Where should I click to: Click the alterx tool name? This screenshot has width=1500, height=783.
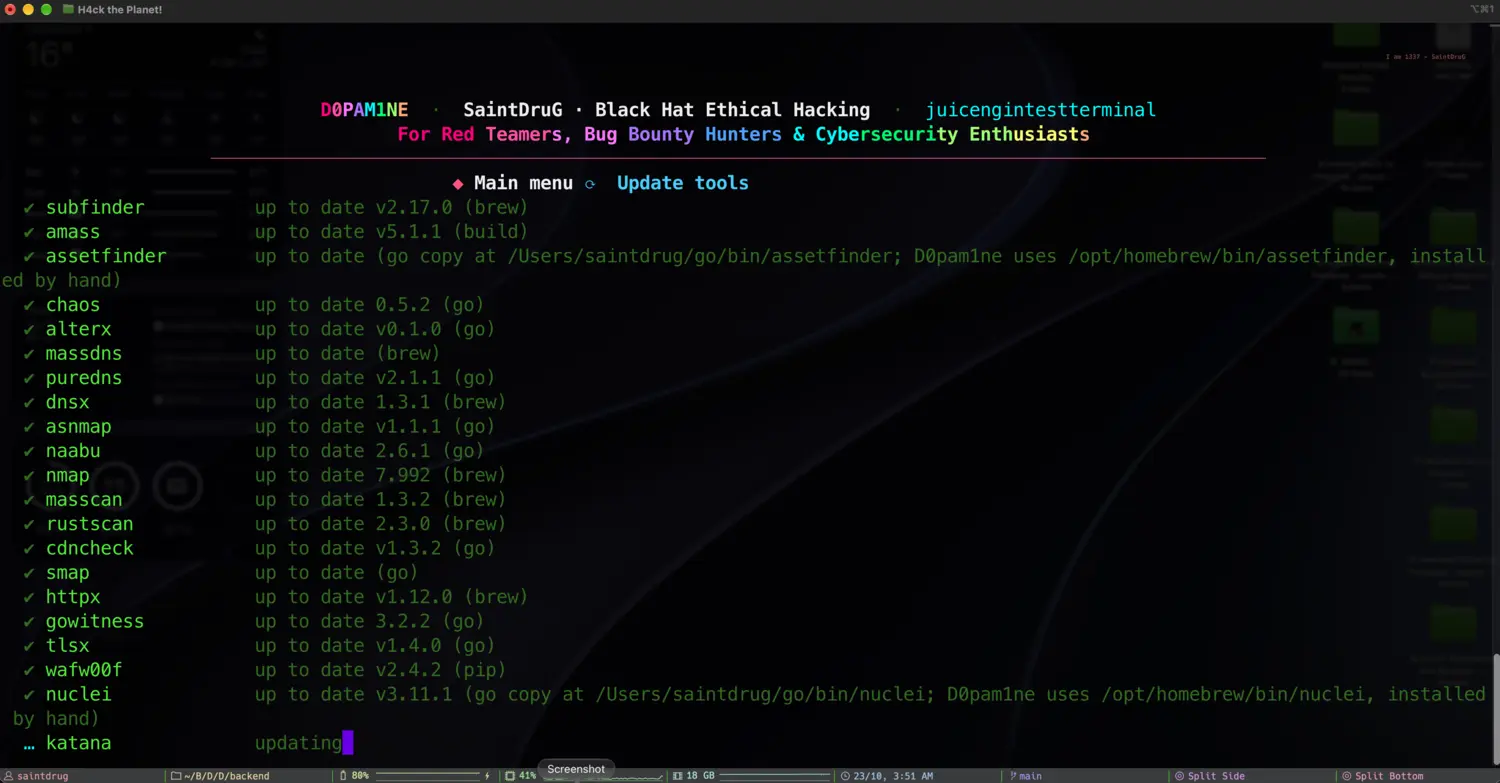tap(78, 329)
